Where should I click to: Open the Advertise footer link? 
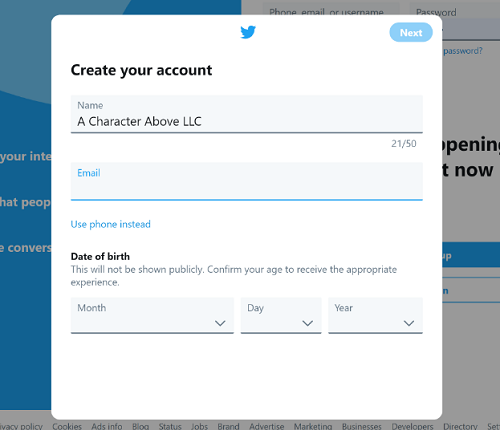(x=267, y=426)
